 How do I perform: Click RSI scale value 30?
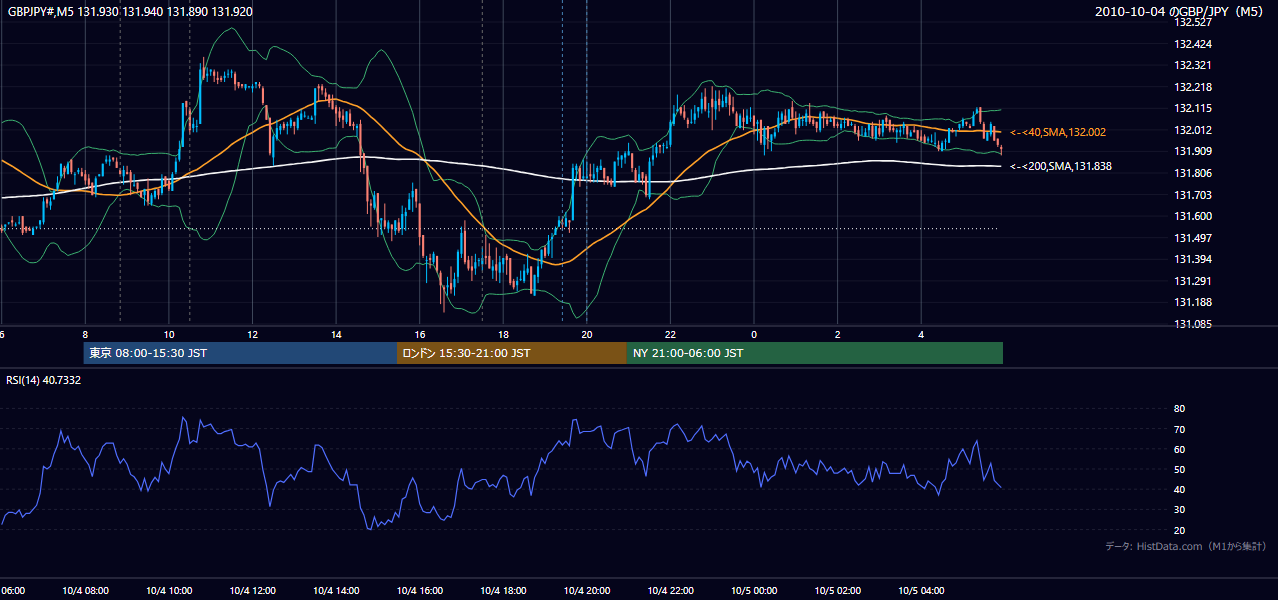pos(1179,510)
